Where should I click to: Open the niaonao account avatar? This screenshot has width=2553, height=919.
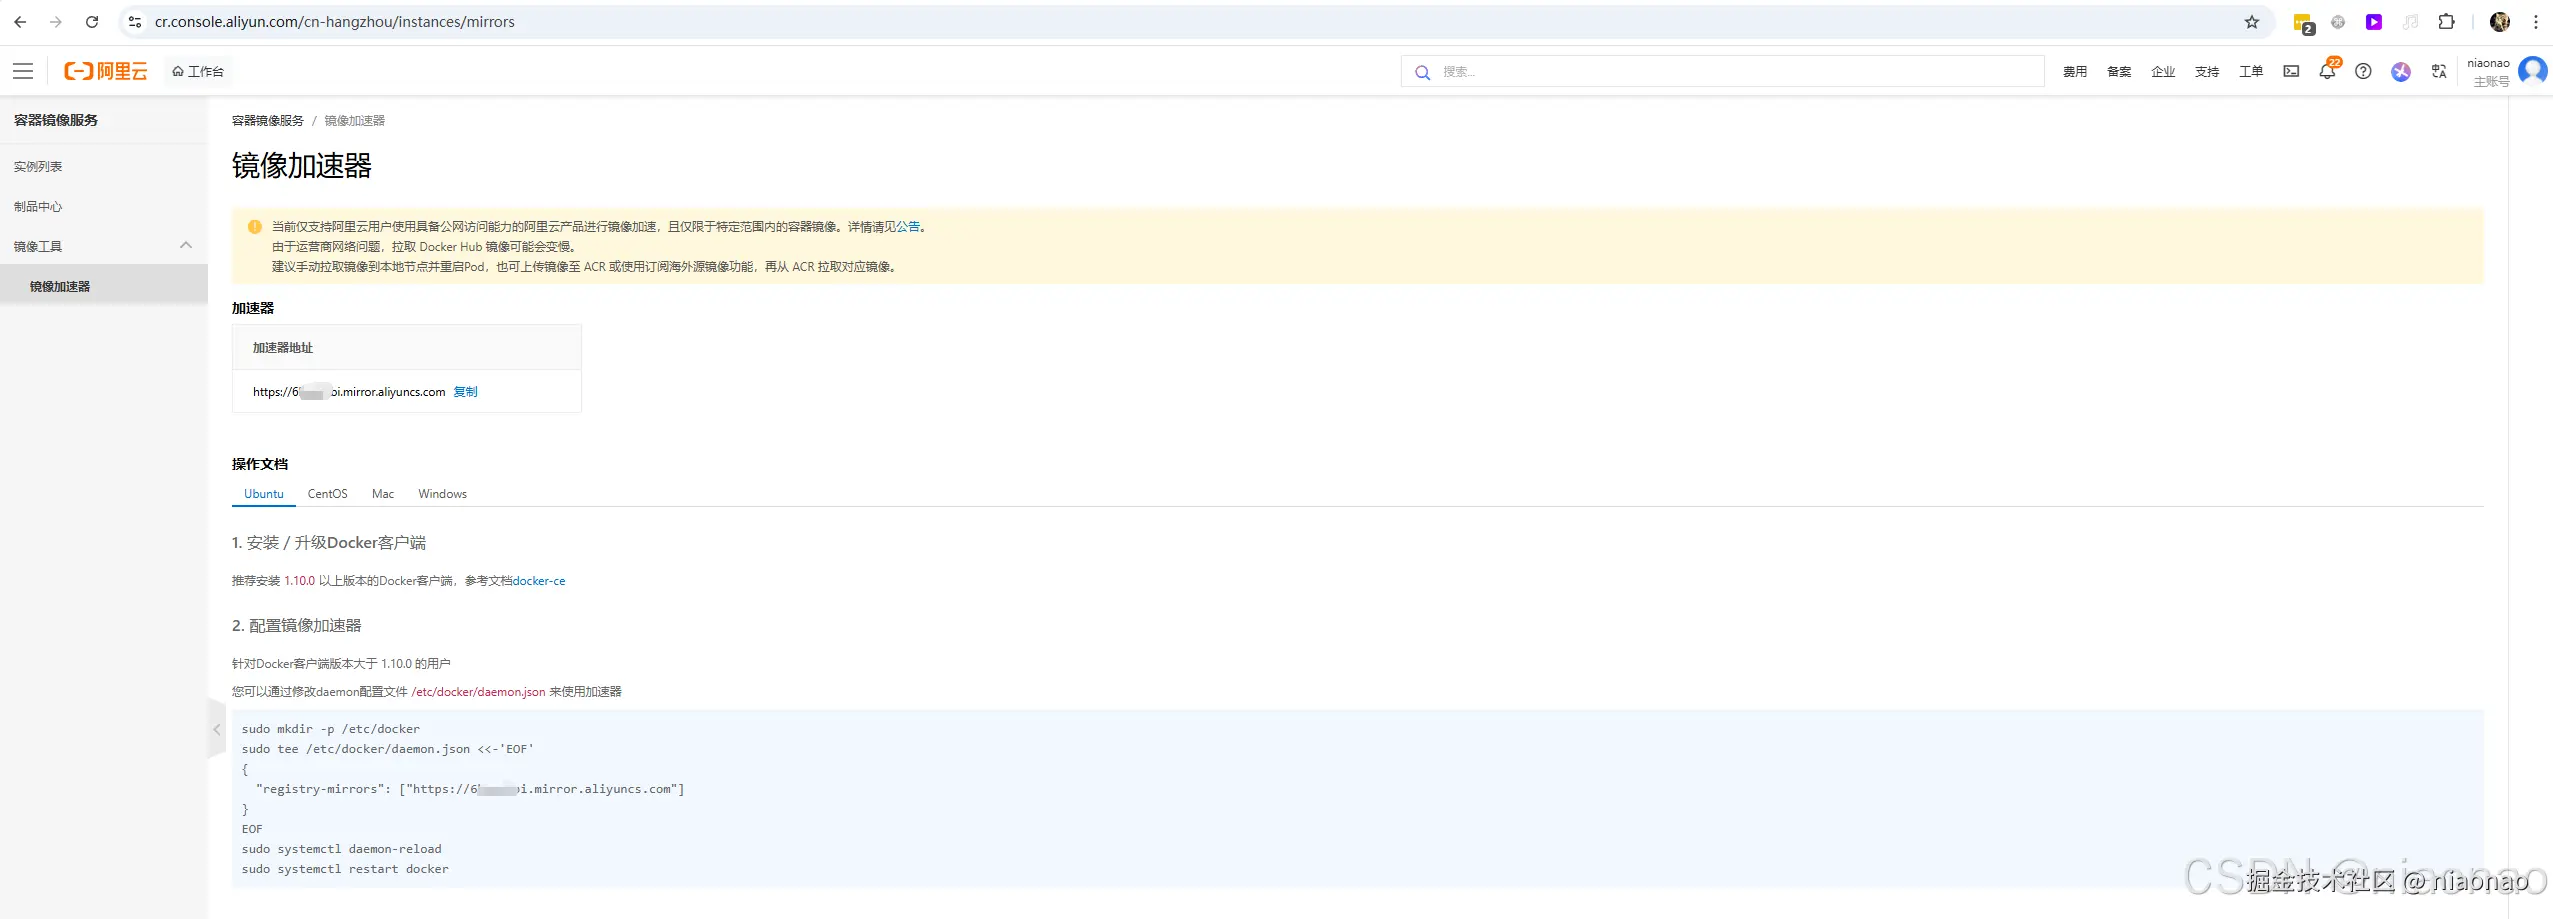(2533, 70)
